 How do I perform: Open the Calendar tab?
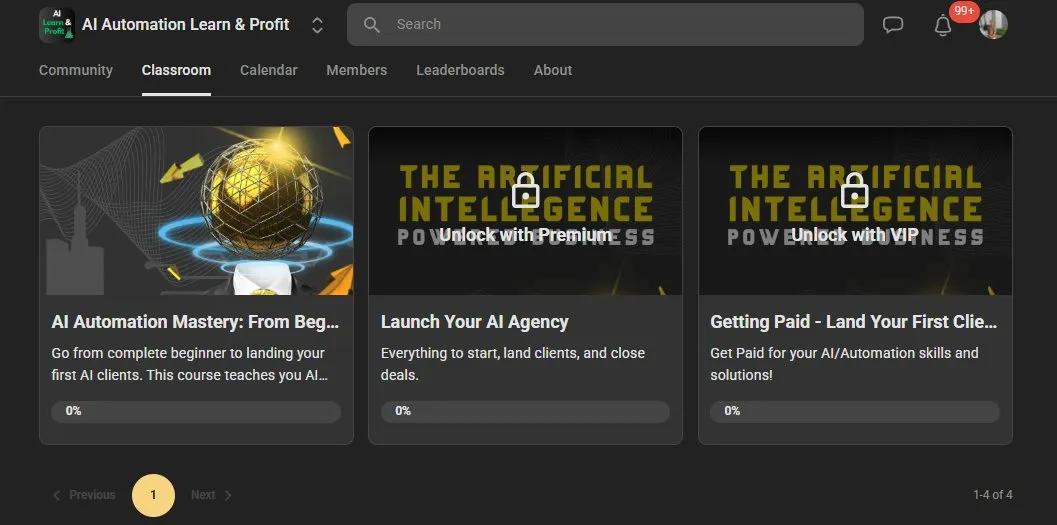pyautogui.click(x=268, y=70)
